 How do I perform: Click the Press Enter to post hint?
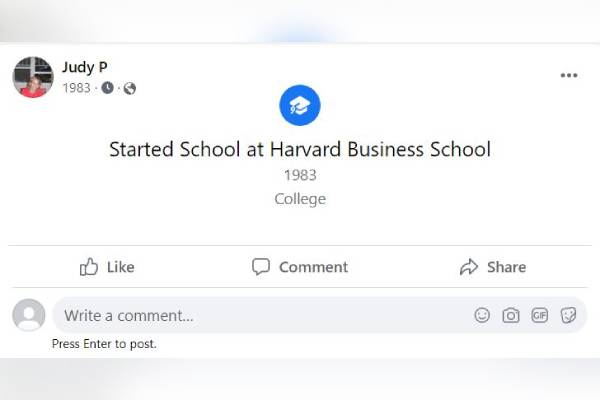click(x=104, y=344)
